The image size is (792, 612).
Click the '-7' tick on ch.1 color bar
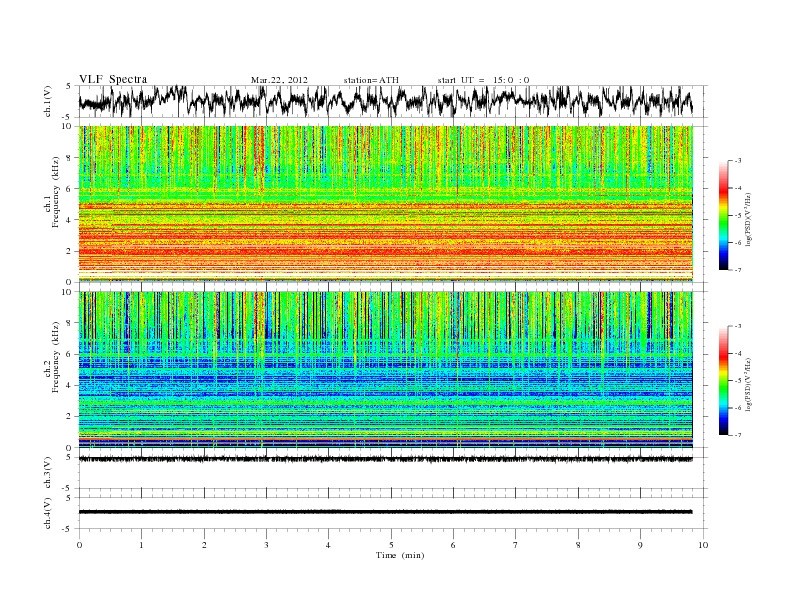pos(737,270)
